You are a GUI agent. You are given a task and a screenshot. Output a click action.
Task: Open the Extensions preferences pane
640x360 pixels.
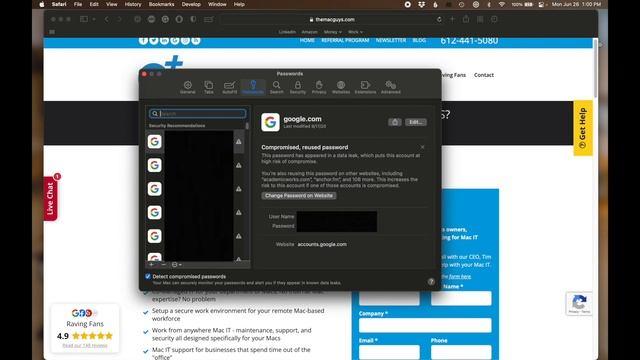click(x=365, y=87)
